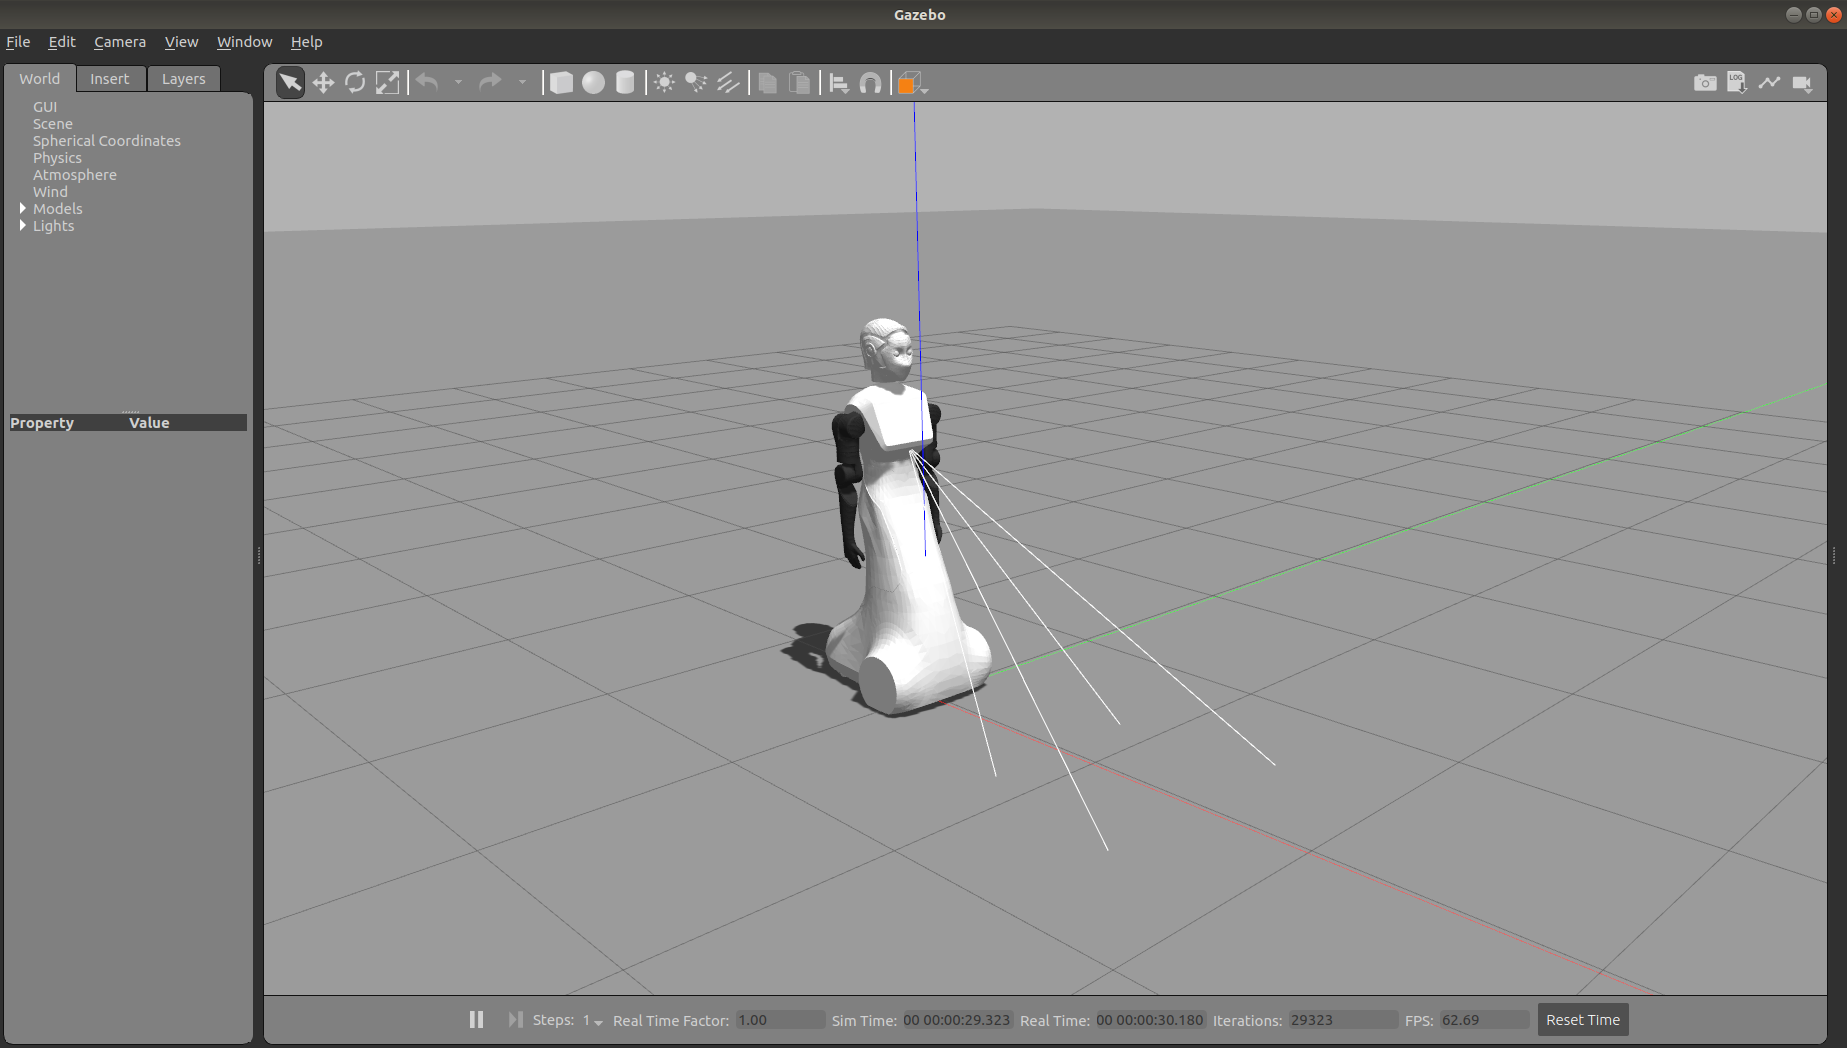Insert a cylinder shape
The height and width of the screenshot is (1048, 1847).
(x=625, y=83)
